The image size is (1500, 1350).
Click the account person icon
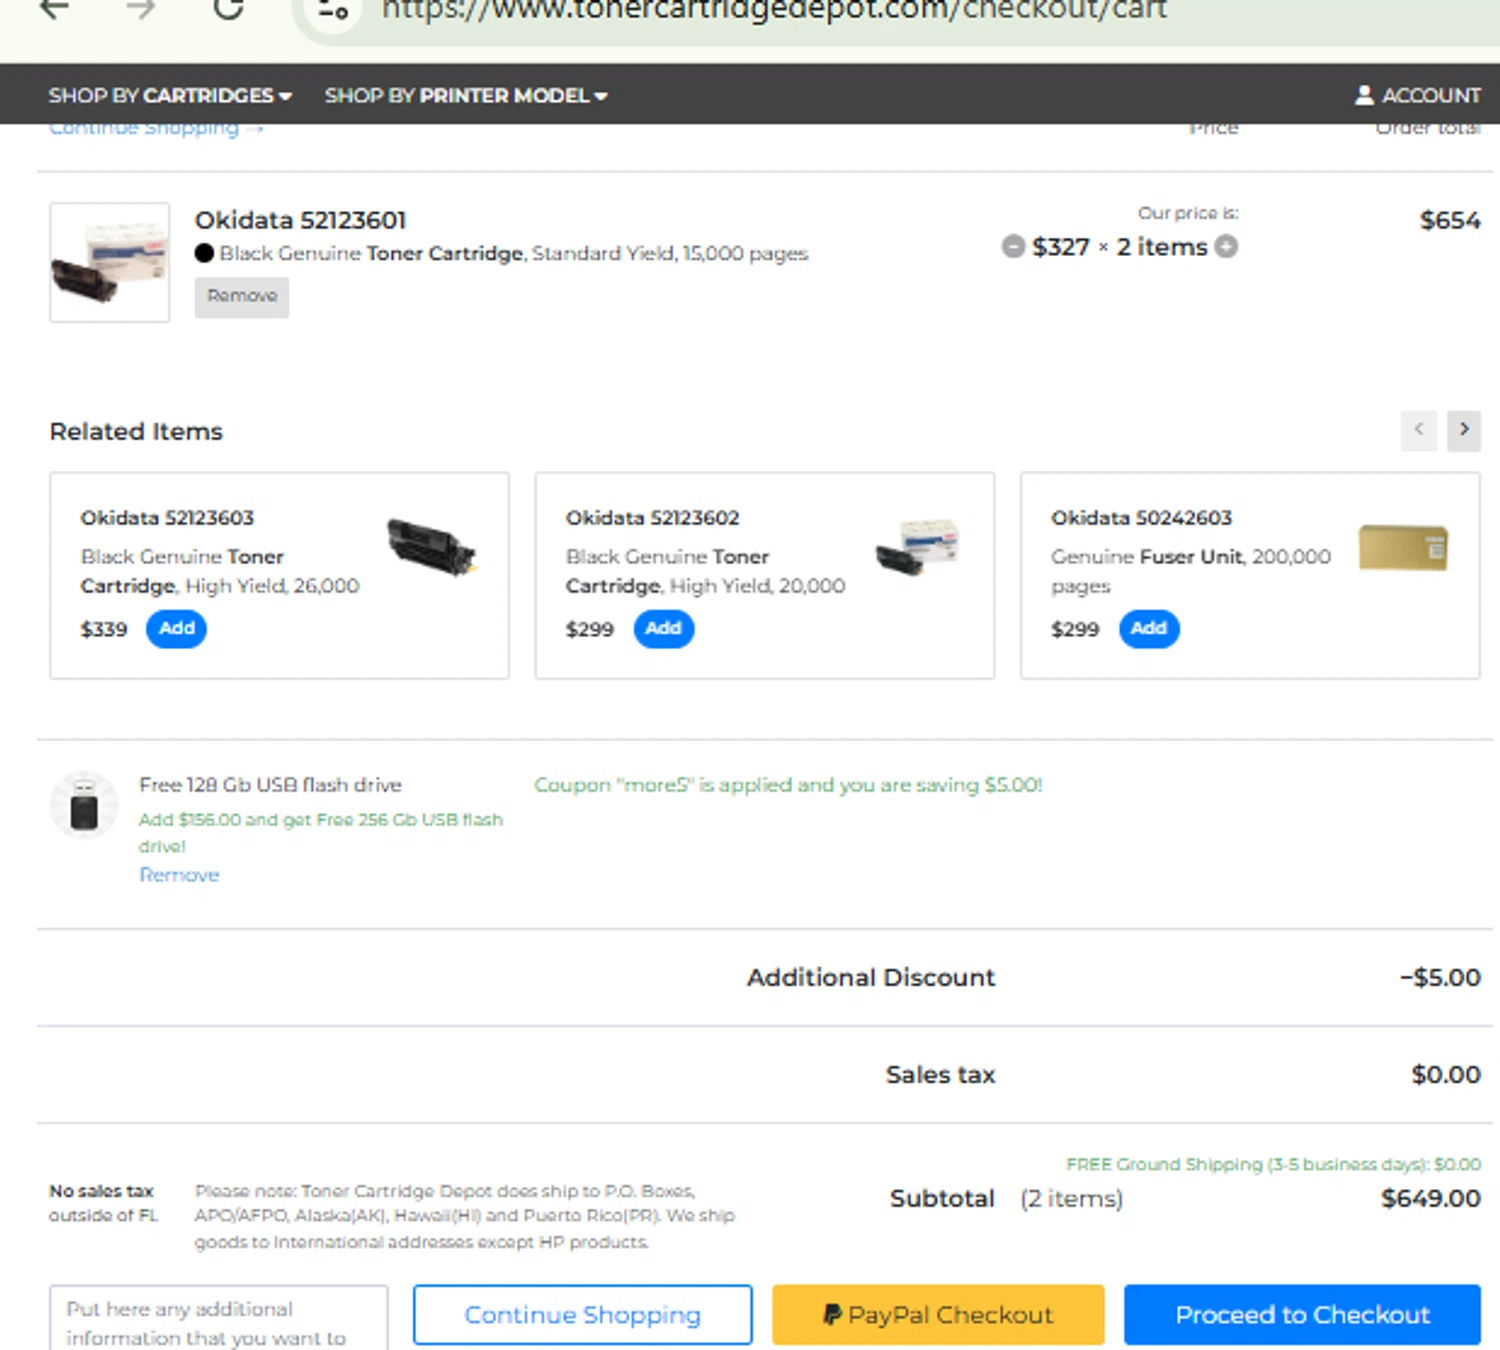(x=1364, y=95)
